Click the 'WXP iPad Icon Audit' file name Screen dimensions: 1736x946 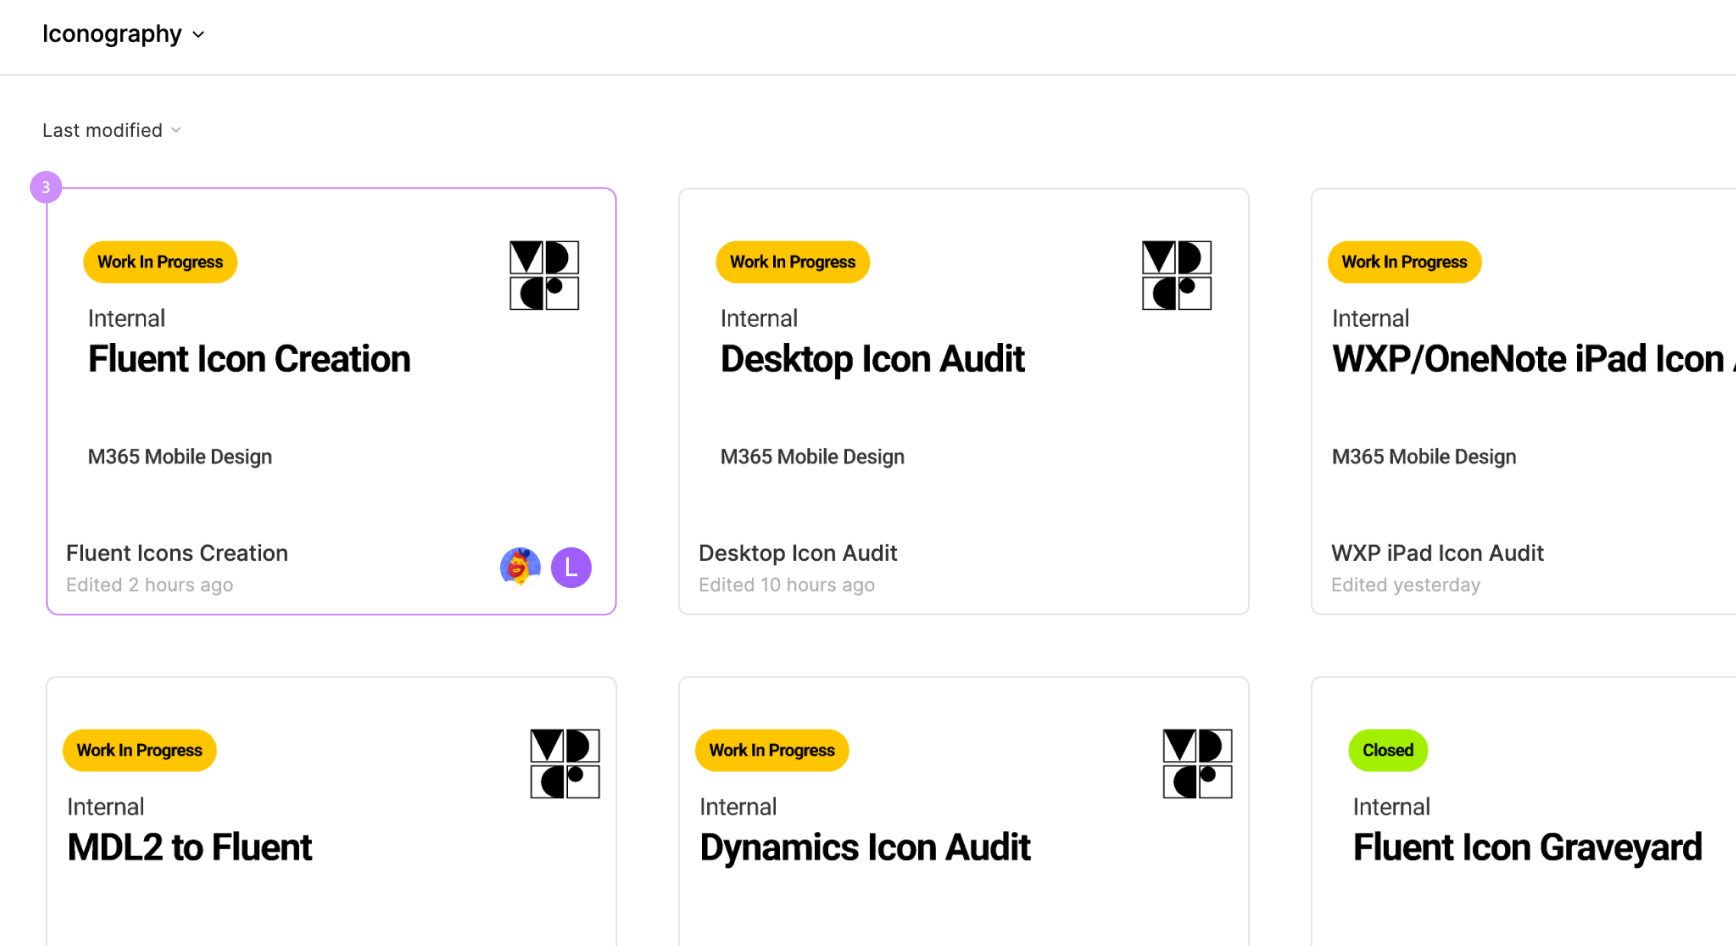coord(1437,553)
